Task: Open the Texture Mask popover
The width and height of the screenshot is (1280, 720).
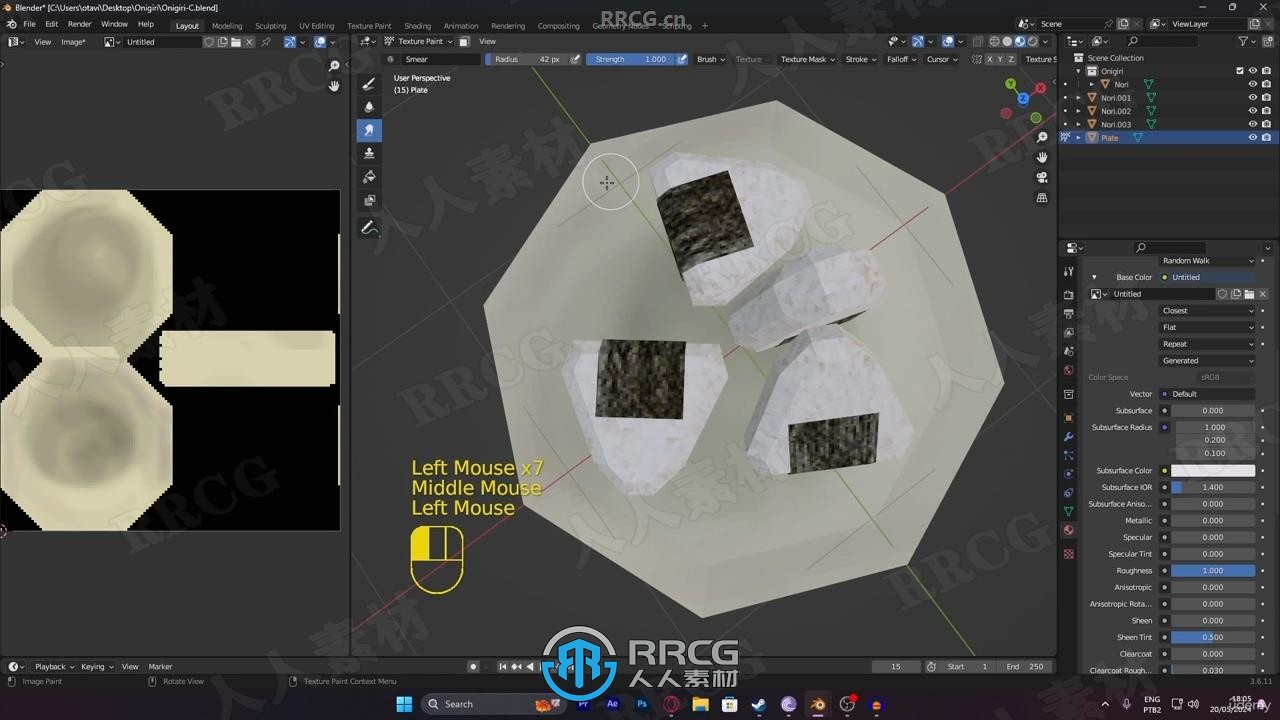Action: click(x=807, y=59)
